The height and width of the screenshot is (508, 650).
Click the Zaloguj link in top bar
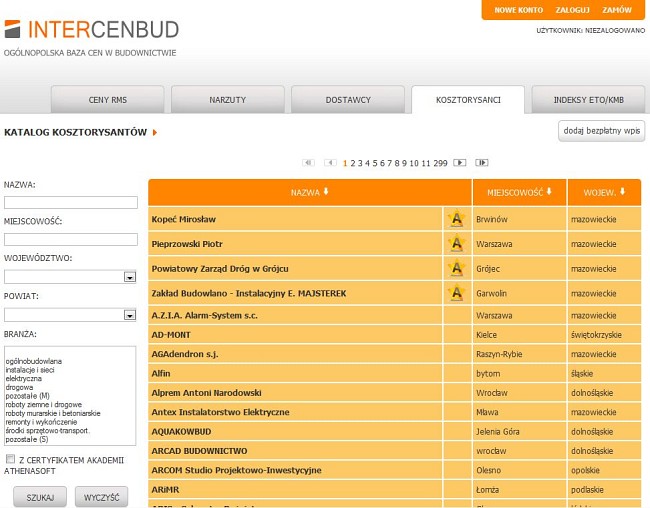click(572, 9)
